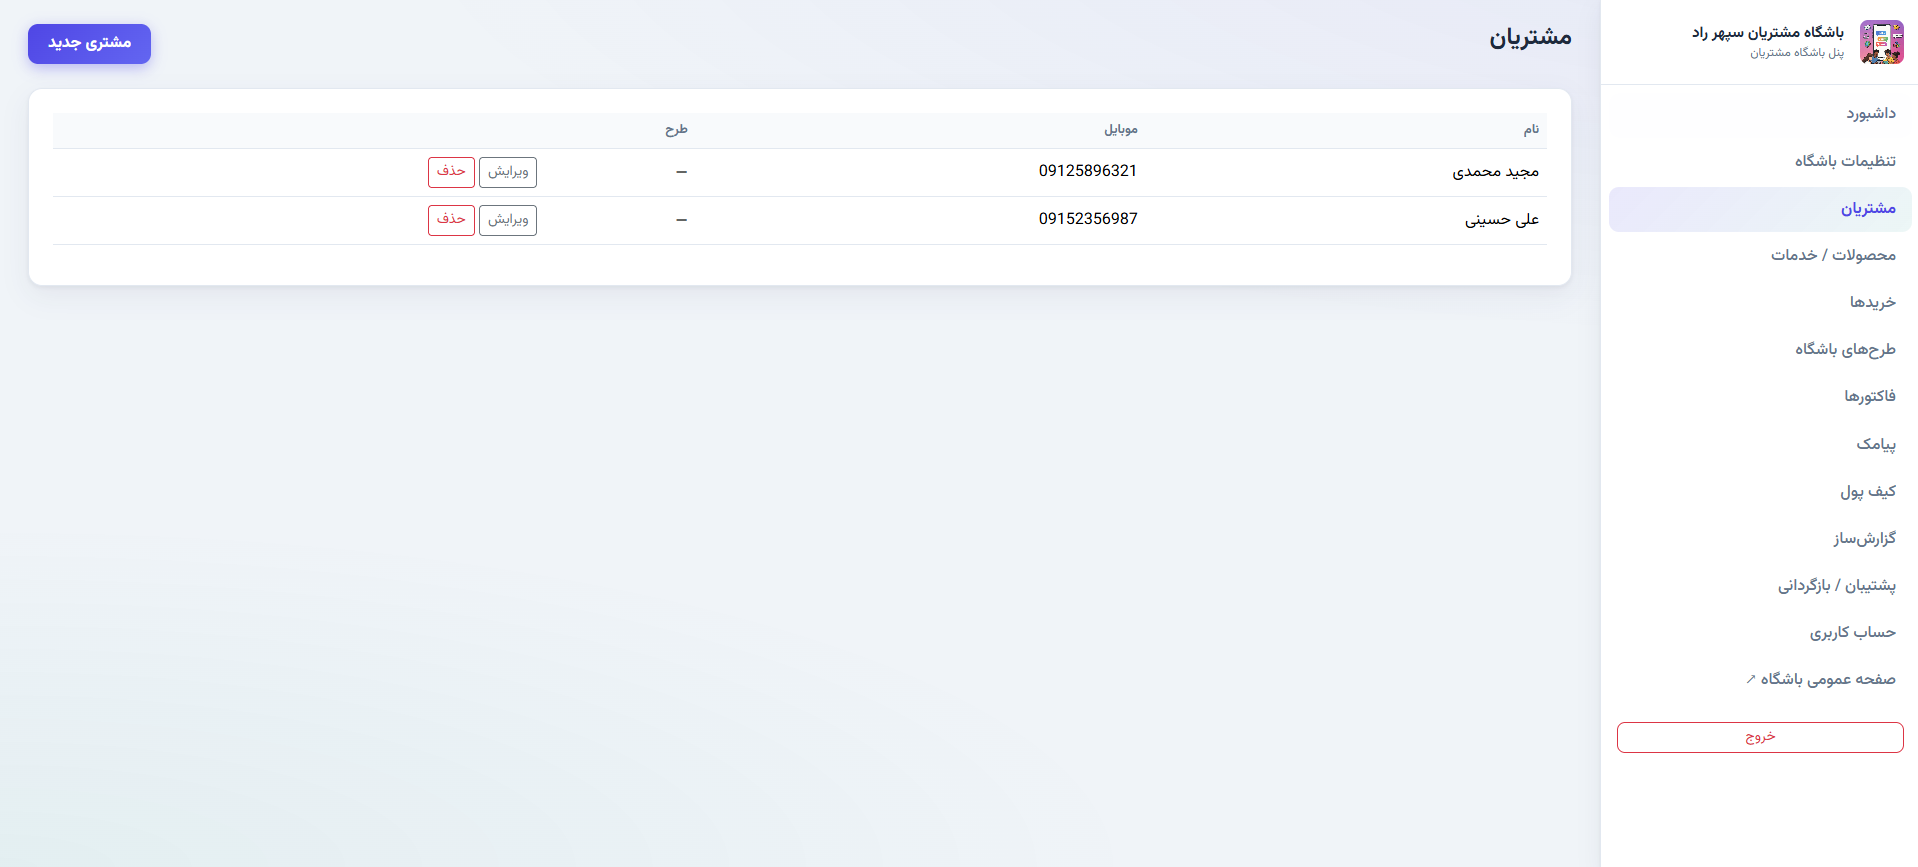Click حذف for علی حسینی
The height and width of the screenshot is (867, 1918).
click(451, 220)
